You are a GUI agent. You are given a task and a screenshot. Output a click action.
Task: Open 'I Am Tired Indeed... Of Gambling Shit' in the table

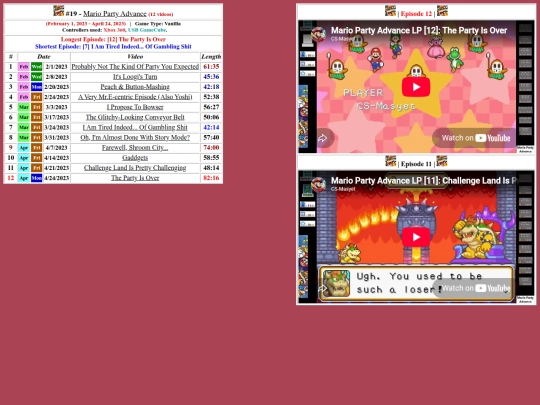point(135,127)
